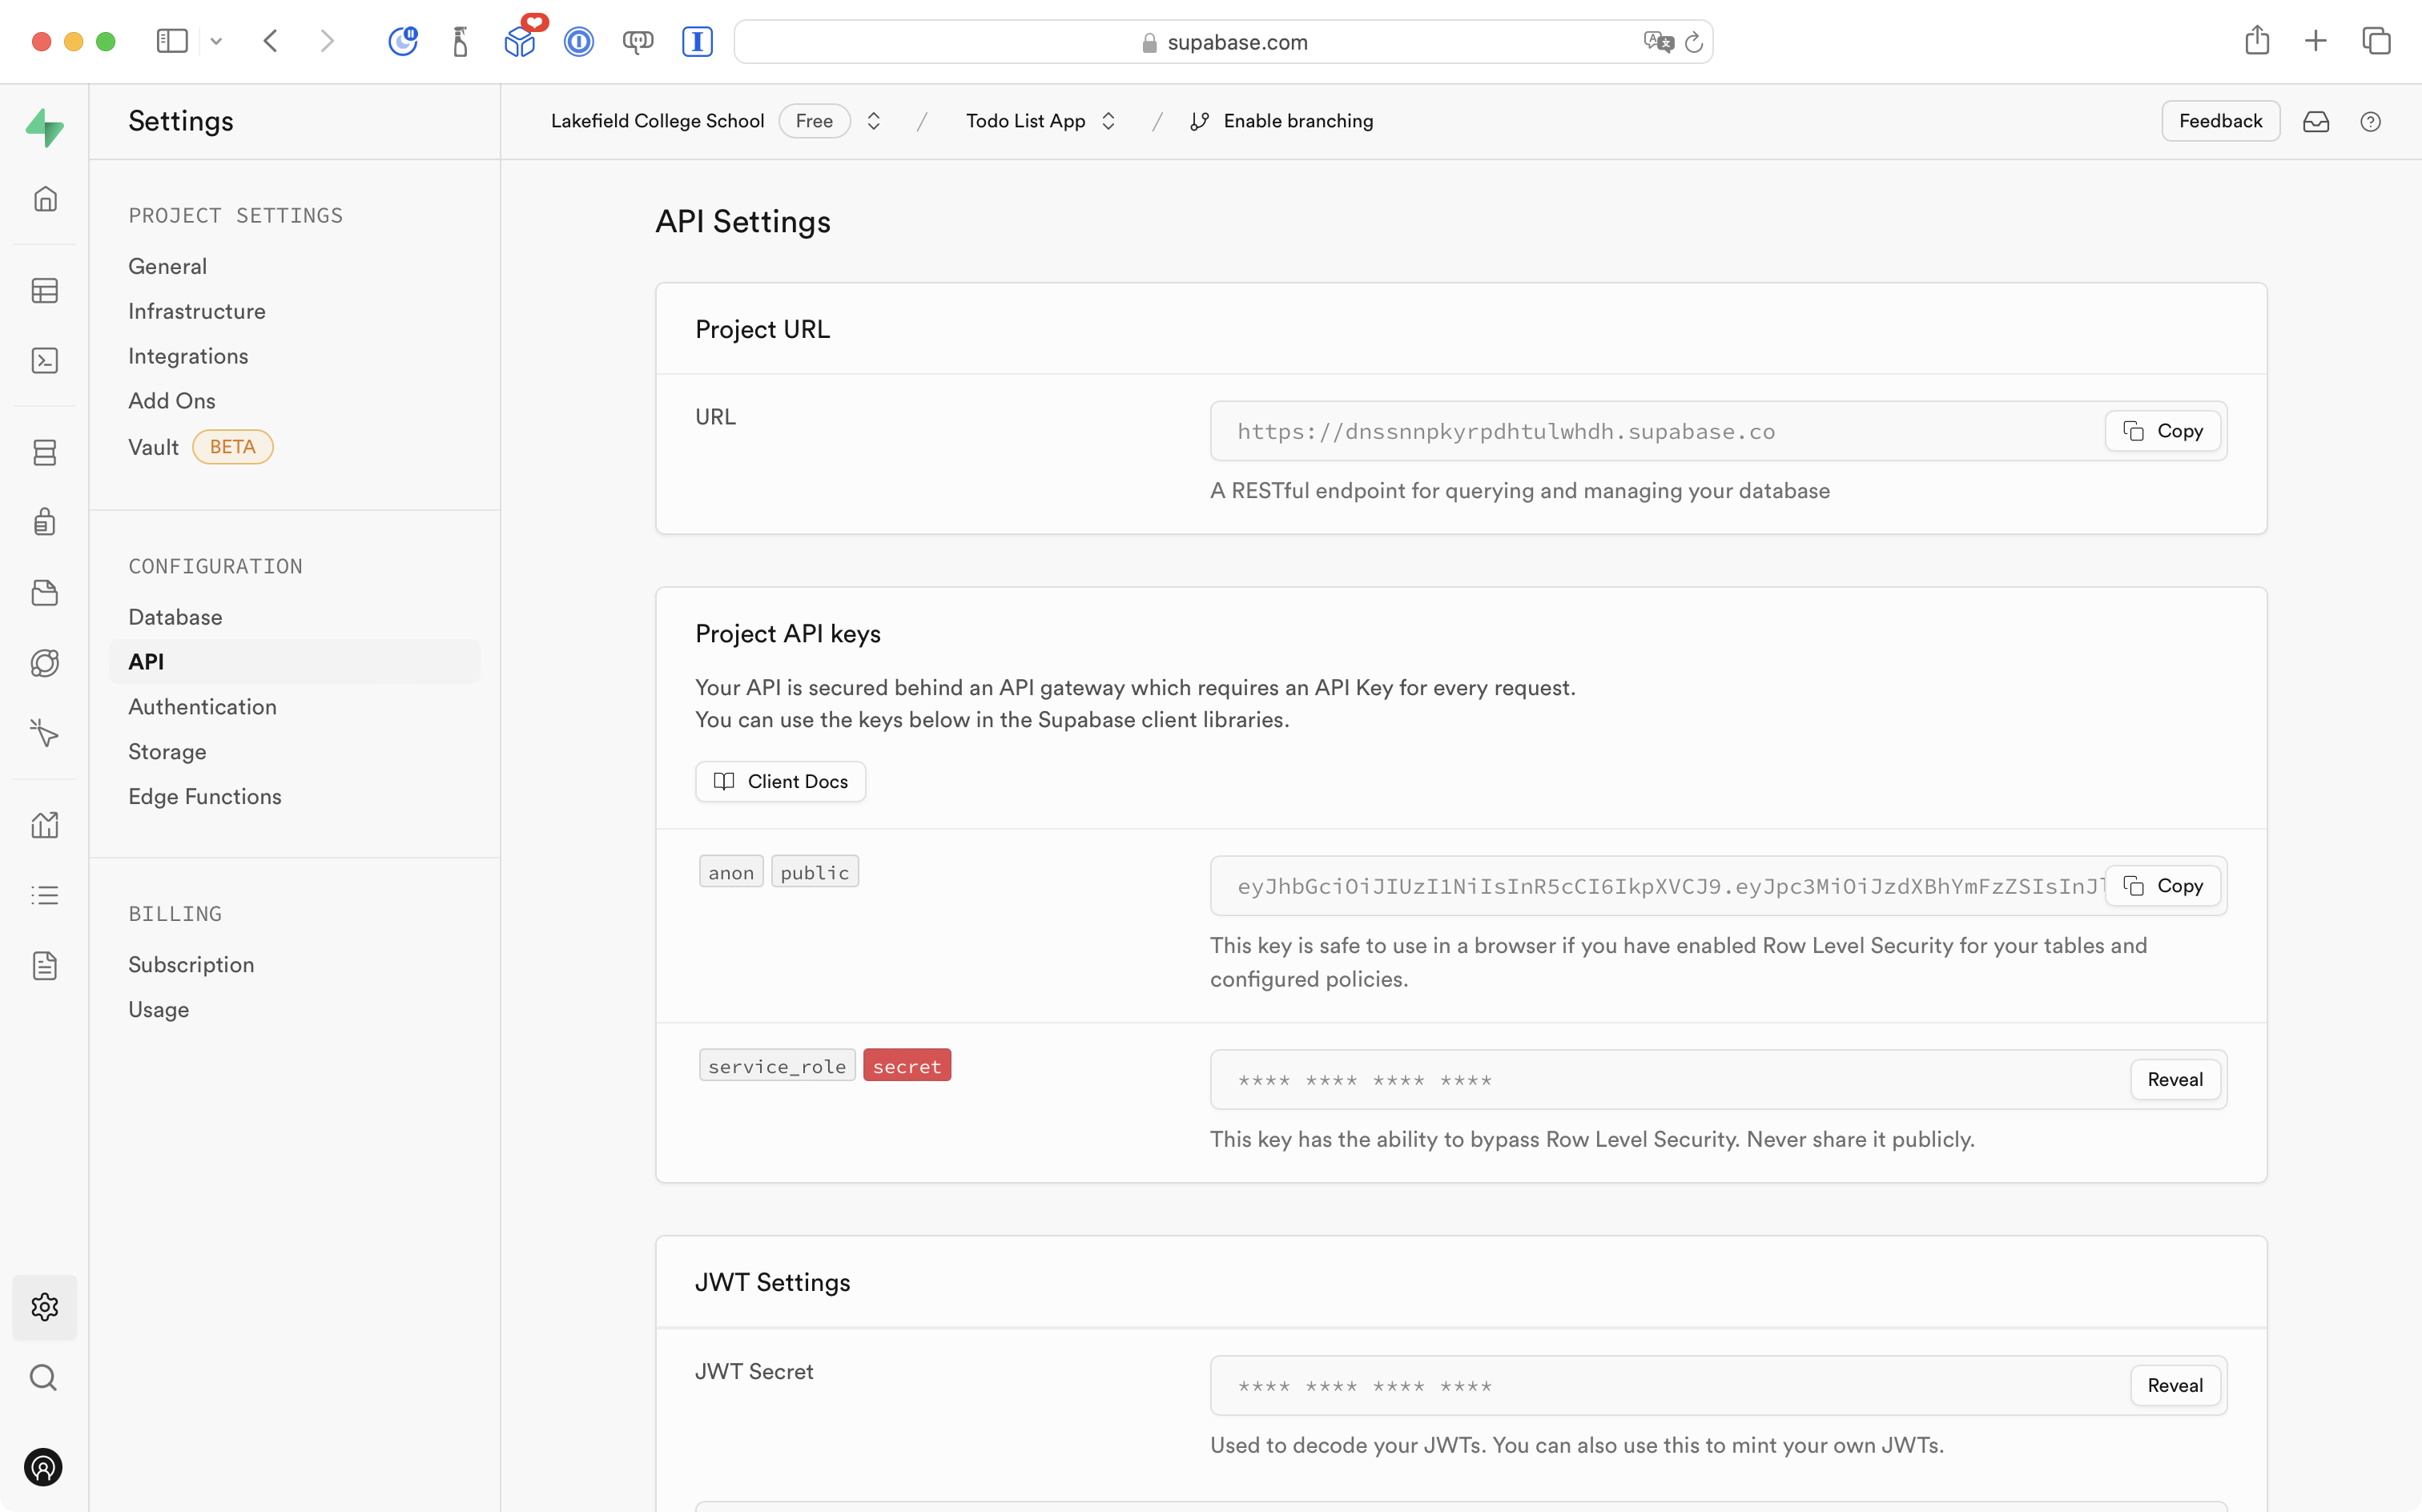Open the Todo List App project dropdown
Image resolution: width=2422 pixels, height=1512 pixels.
click(1040, 120)
